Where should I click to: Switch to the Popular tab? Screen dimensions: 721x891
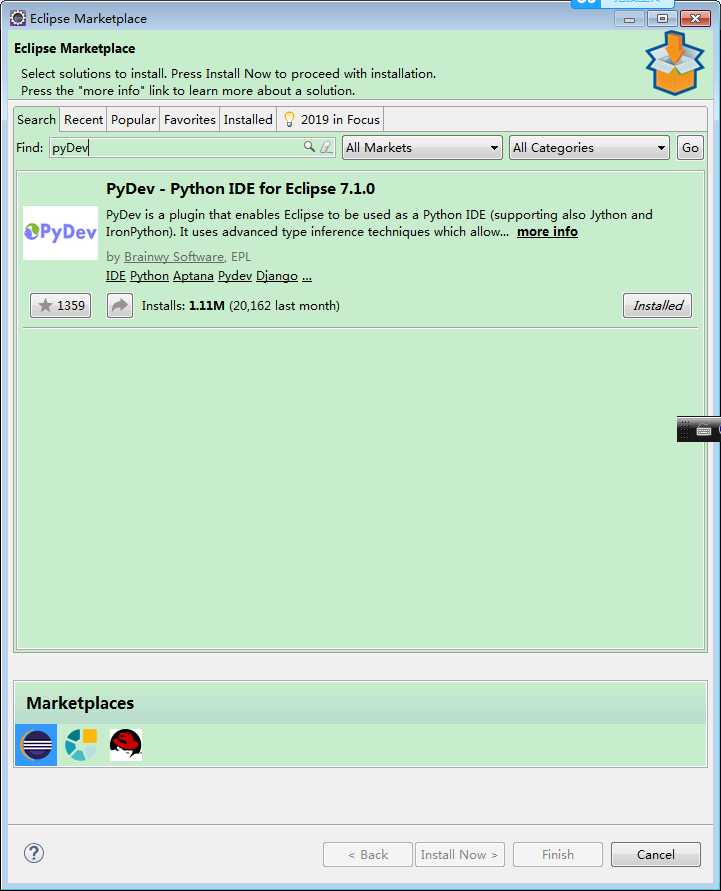coord(134,120)
